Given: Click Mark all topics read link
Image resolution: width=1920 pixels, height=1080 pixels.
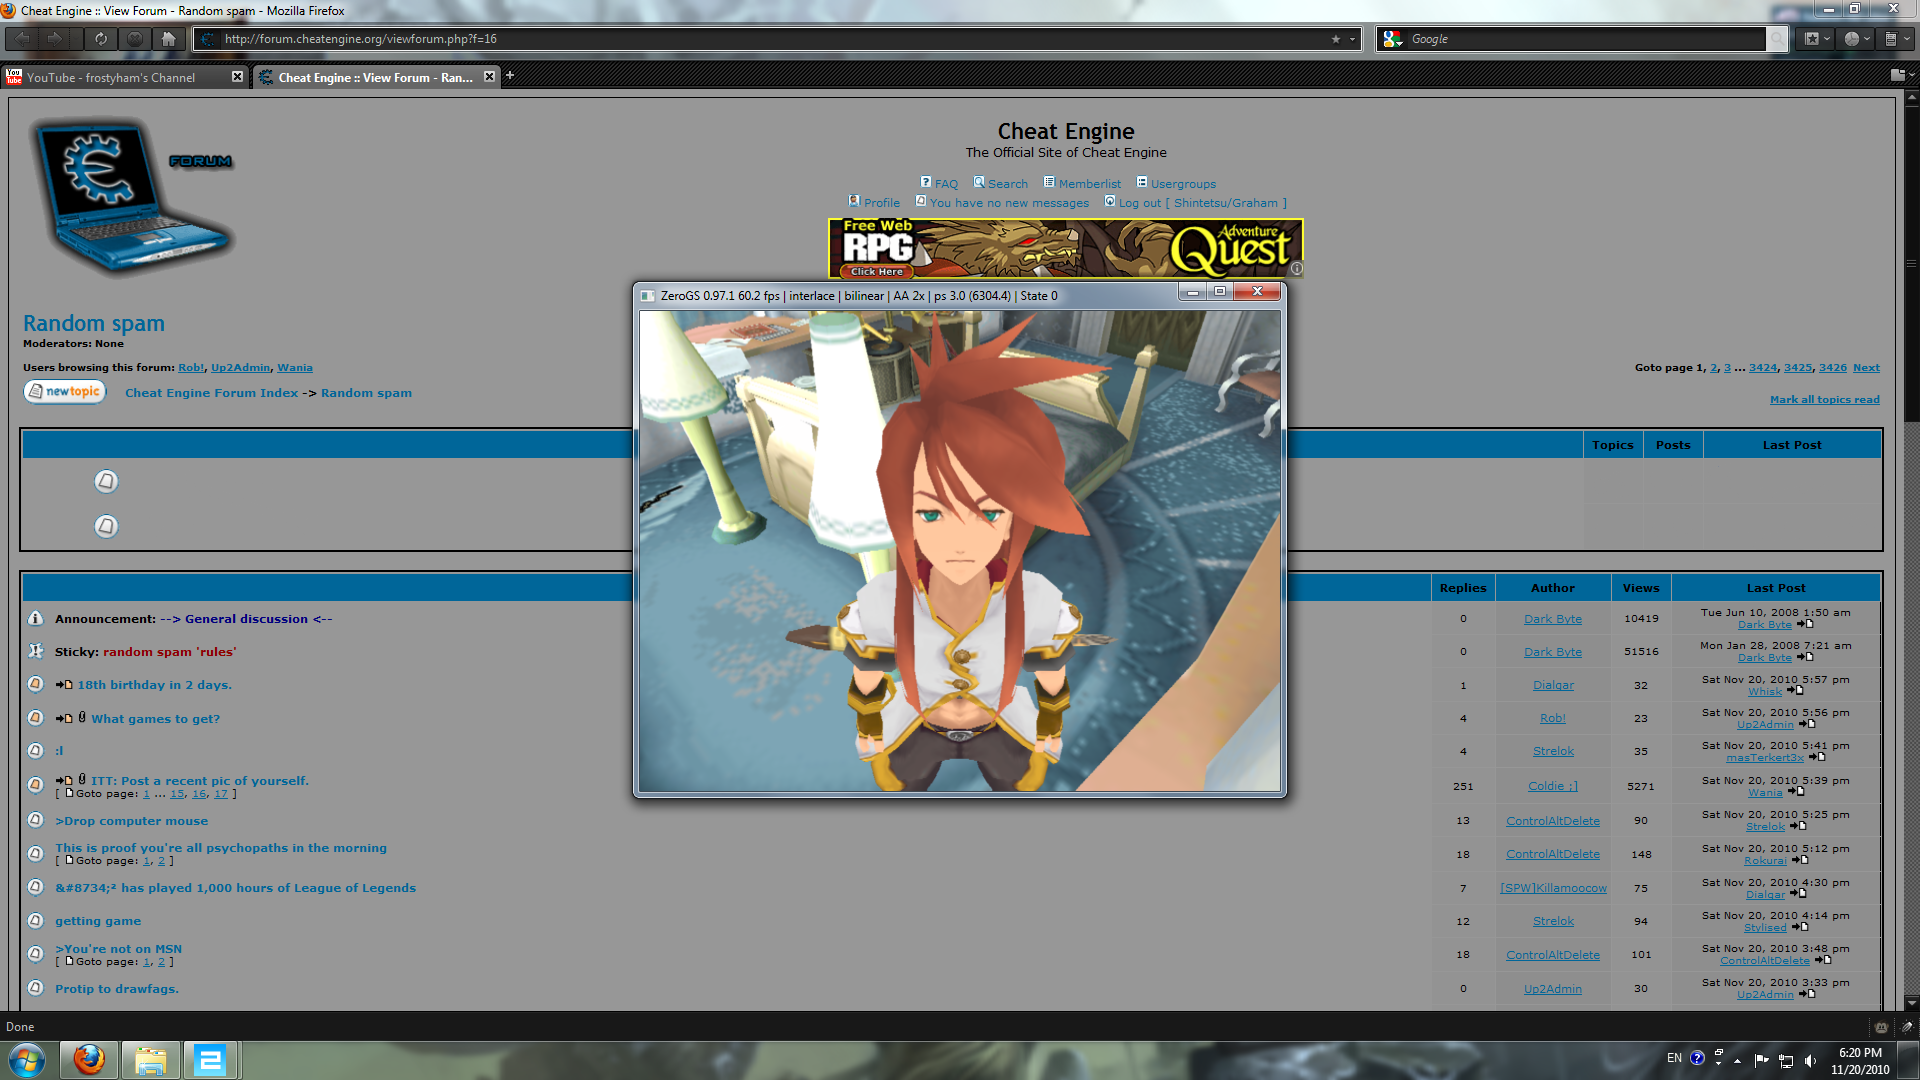Looking at the screenshot, I should (x=1824, y=400).
